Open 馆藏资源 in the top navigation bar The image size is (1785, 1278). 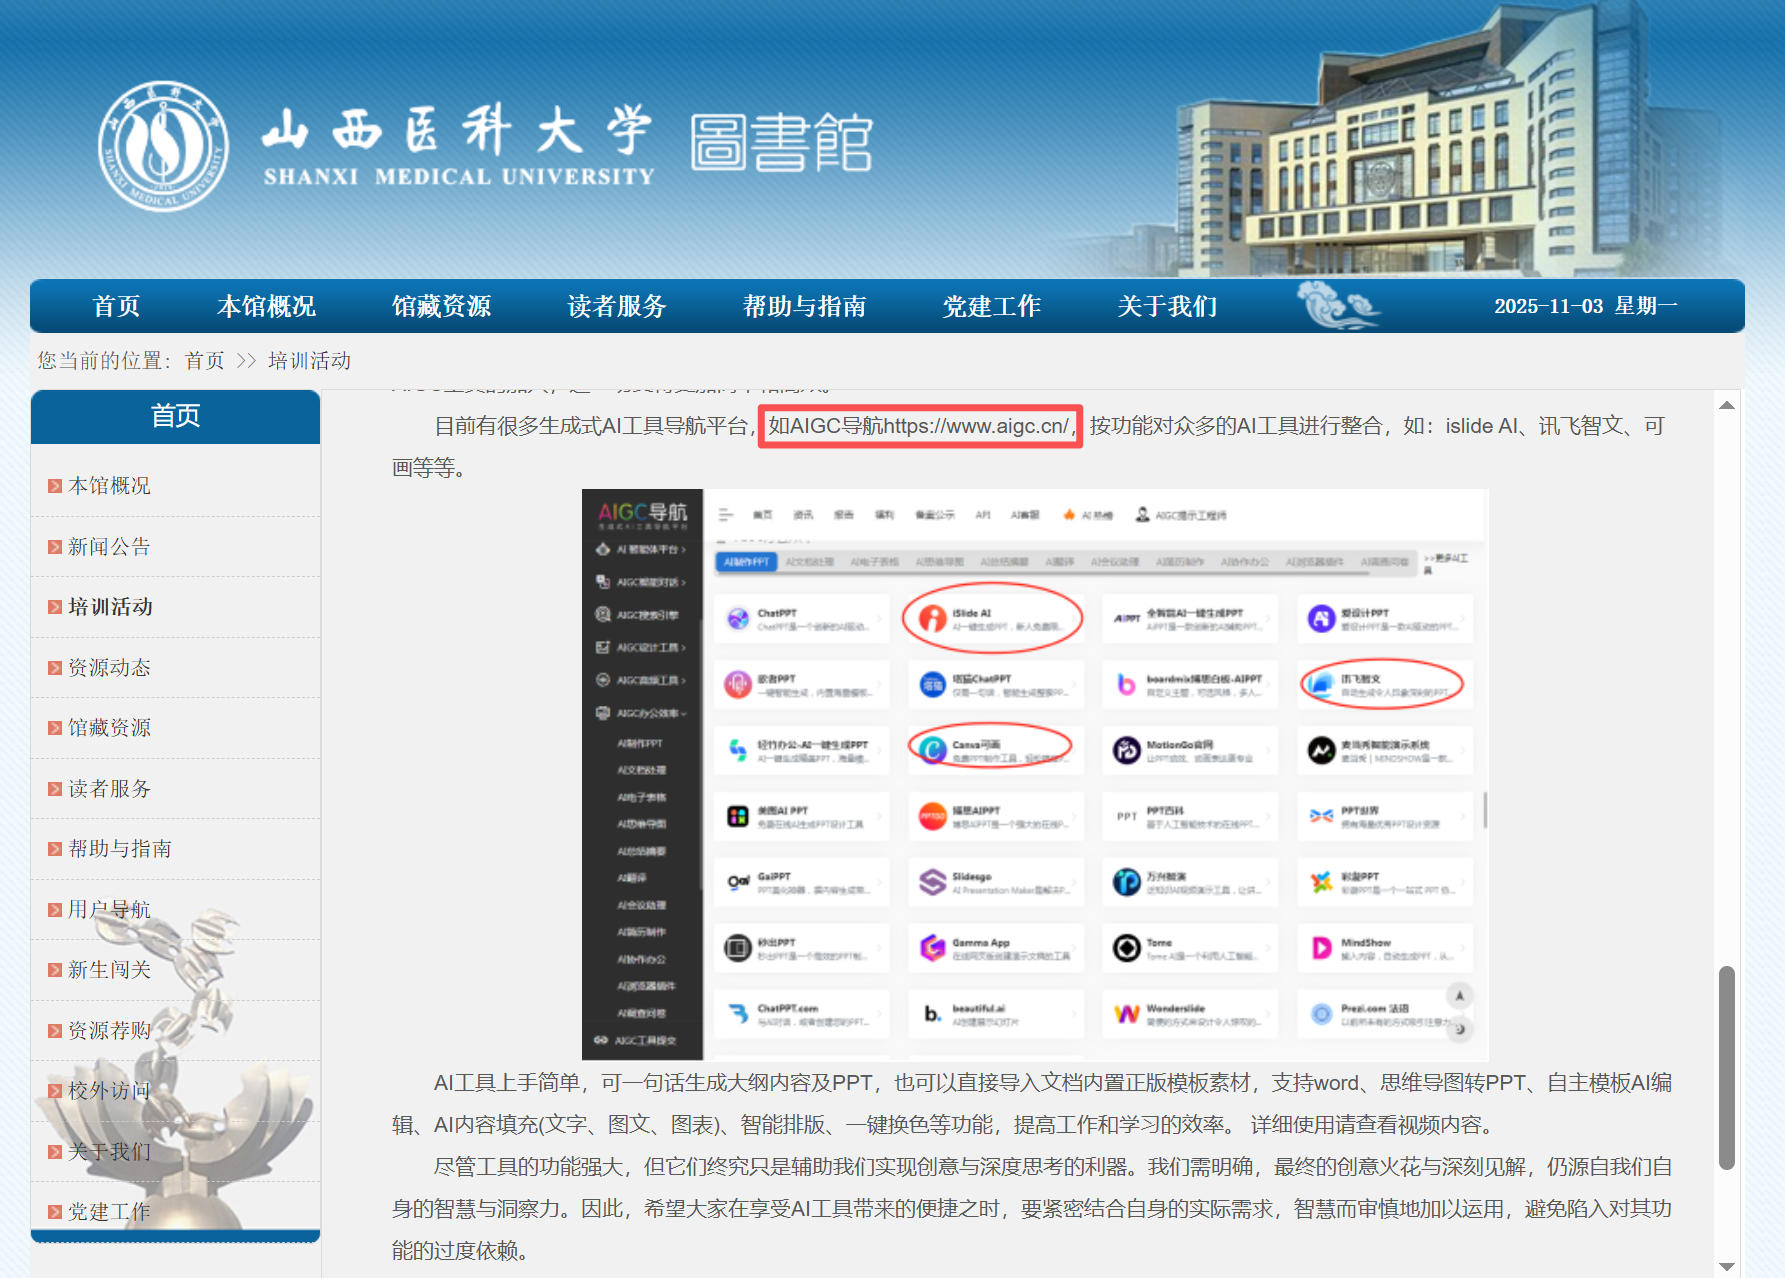pyautogui.click(x=441, y=306)
